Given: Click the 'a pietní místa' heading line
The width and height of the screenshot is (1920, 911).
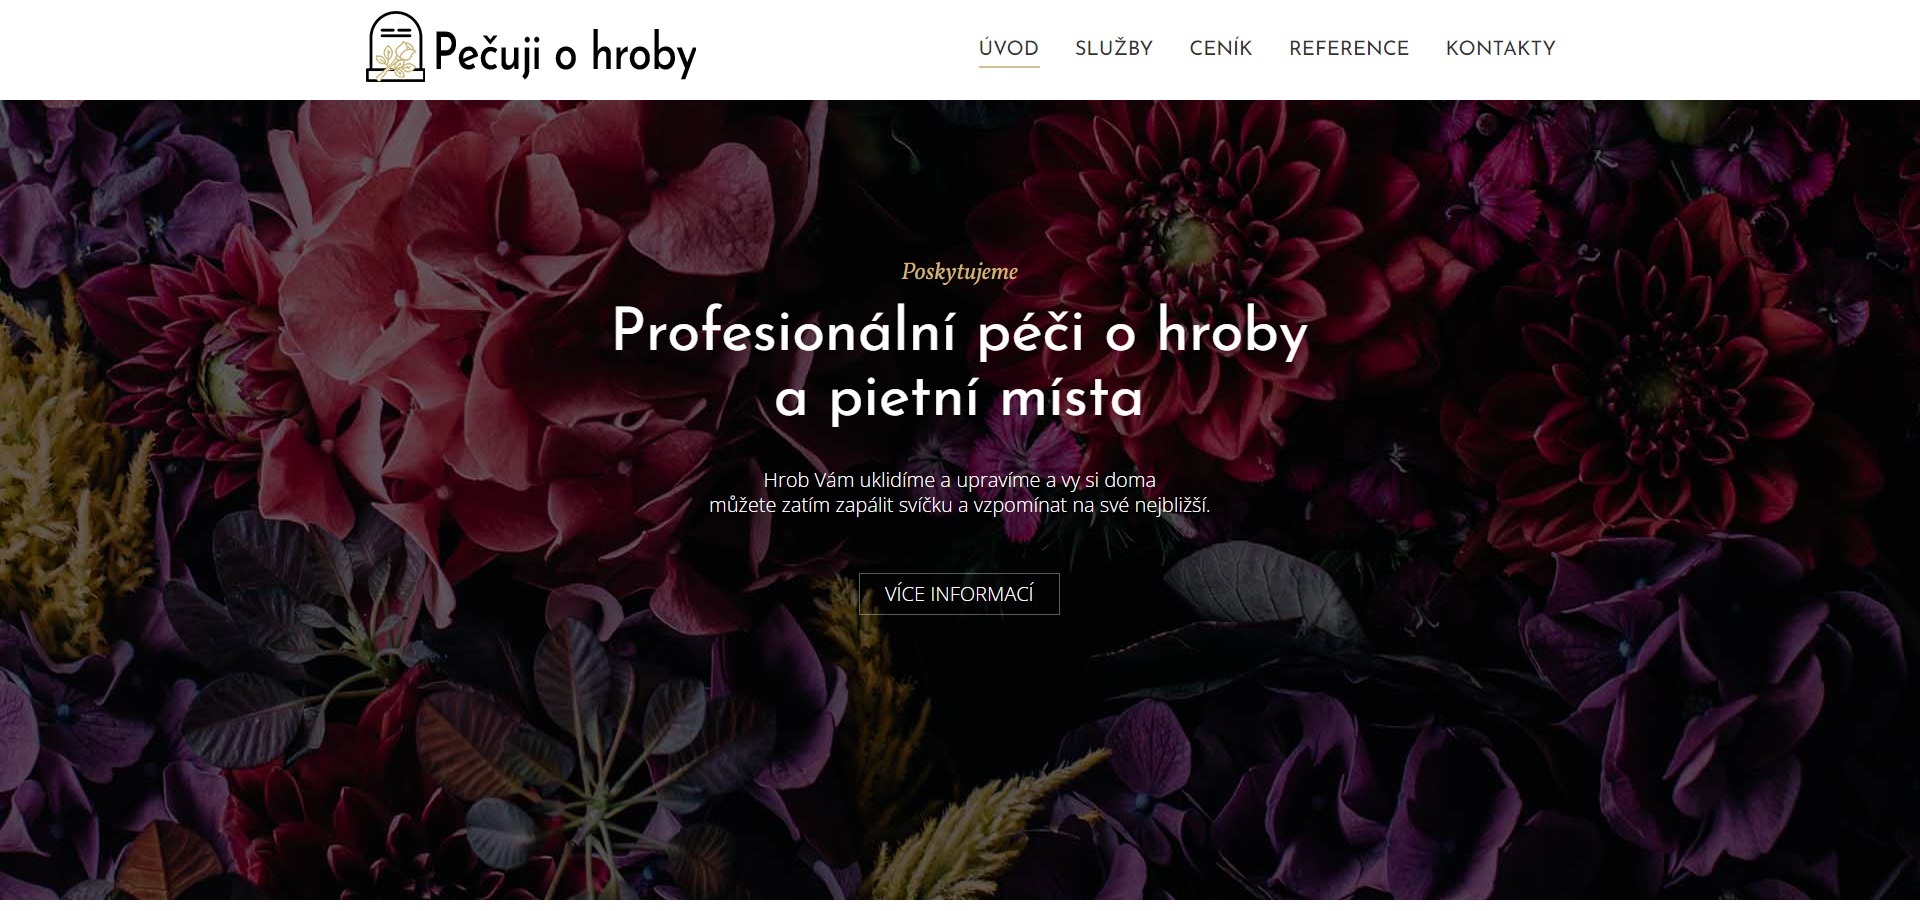Looking at the screenshot, I should (959, 398).
